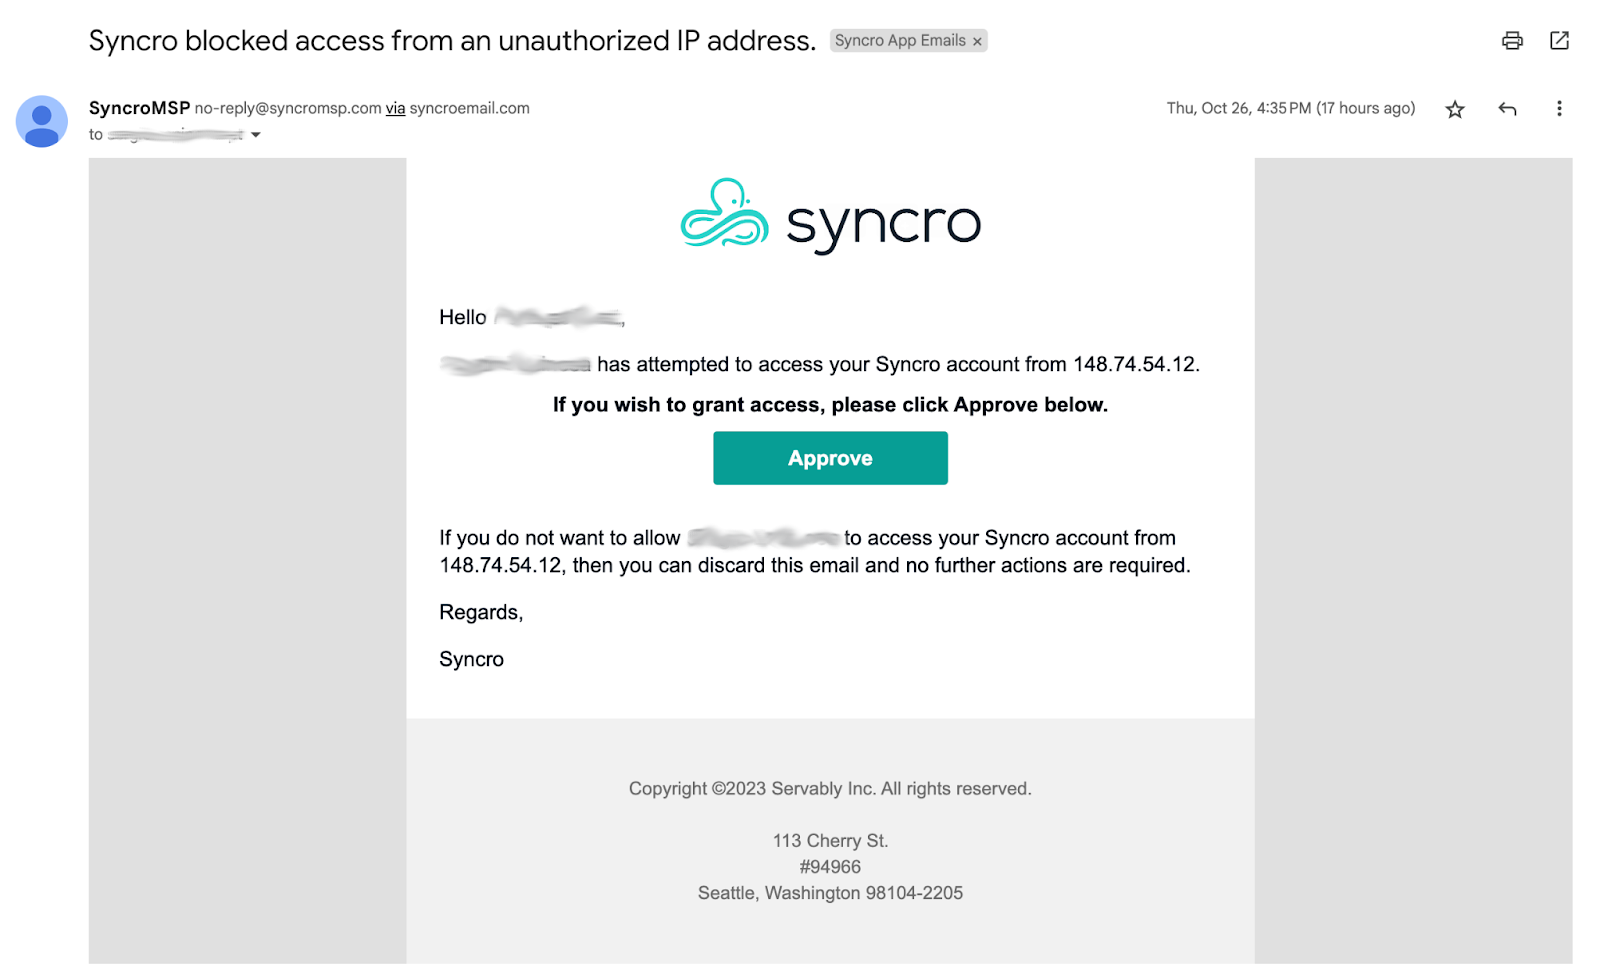Screen dimensions: 1600x975
Task: Click the sender's profile avatar
Action: point(41,121)
